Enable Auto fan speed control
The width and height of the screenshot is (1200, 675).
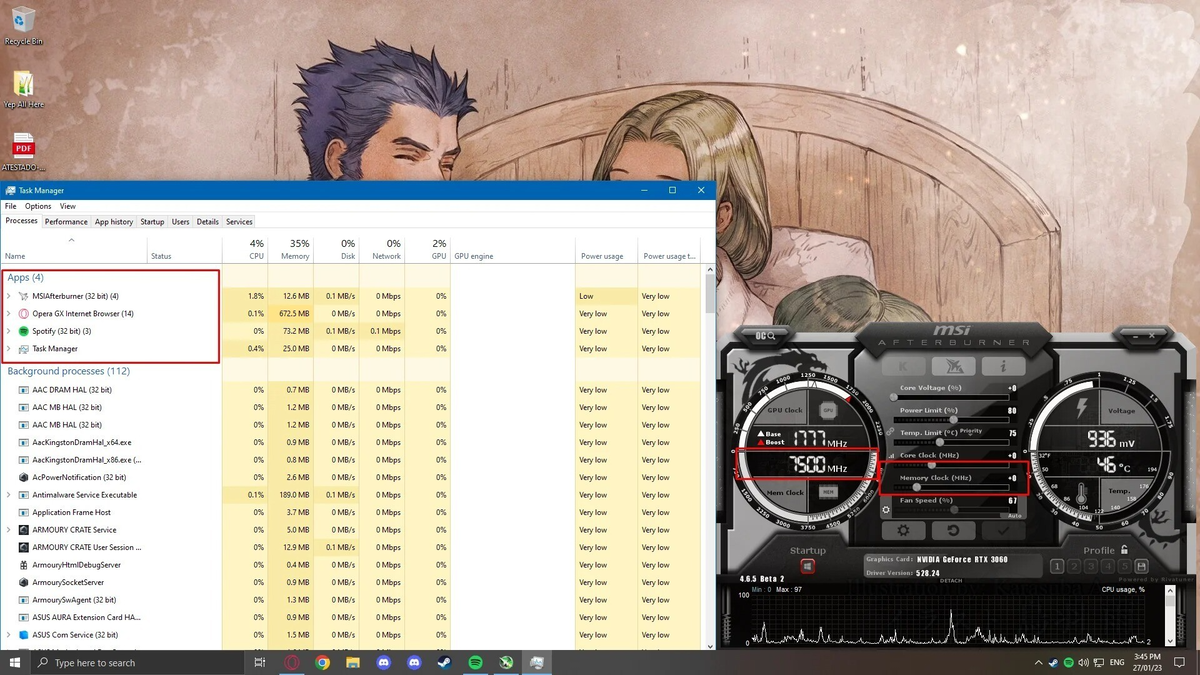click(1013, 514)
